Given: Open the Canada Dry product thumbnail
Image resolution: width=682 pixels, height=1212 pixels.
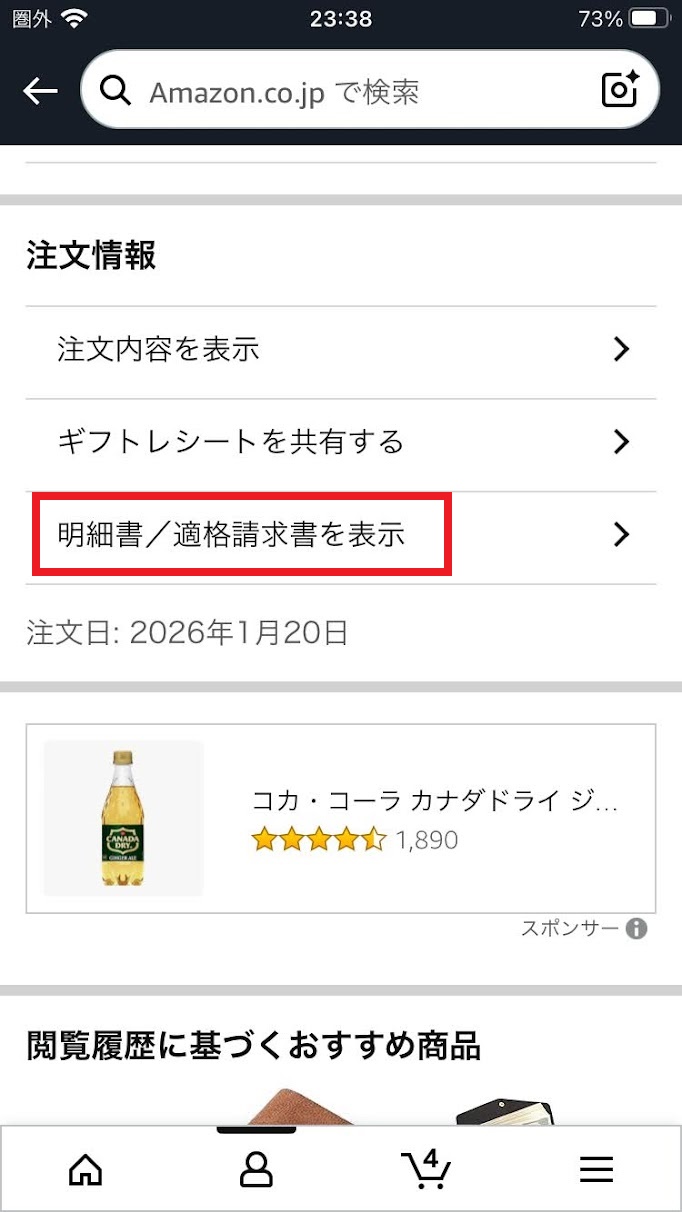Looking at the screenshot, I should point(123,818).
